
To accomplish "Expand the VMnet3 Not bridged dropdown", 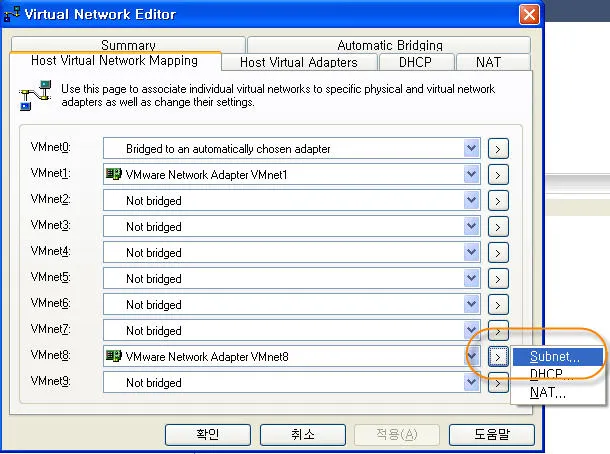I will tap(472, 227).
